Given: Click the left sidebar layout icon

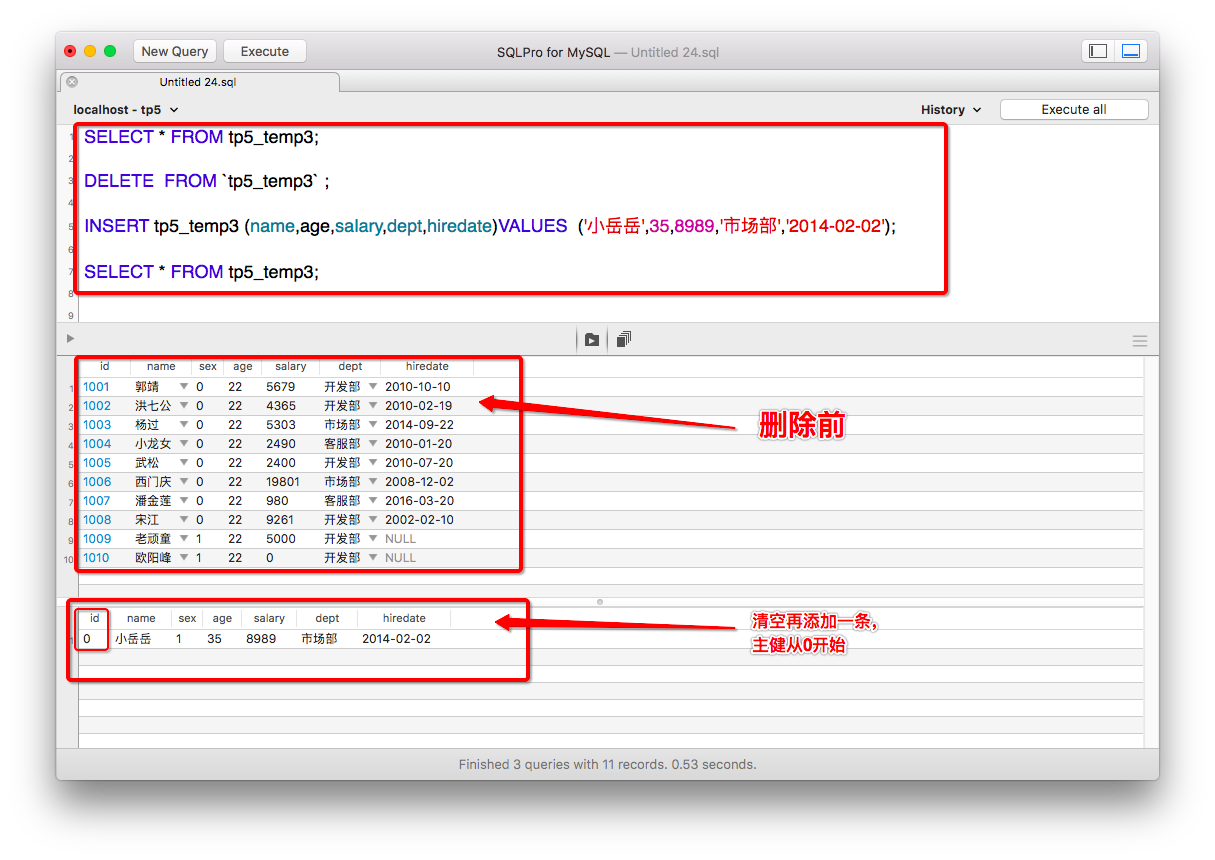Looking at the screenshot, I should 1097,51.
